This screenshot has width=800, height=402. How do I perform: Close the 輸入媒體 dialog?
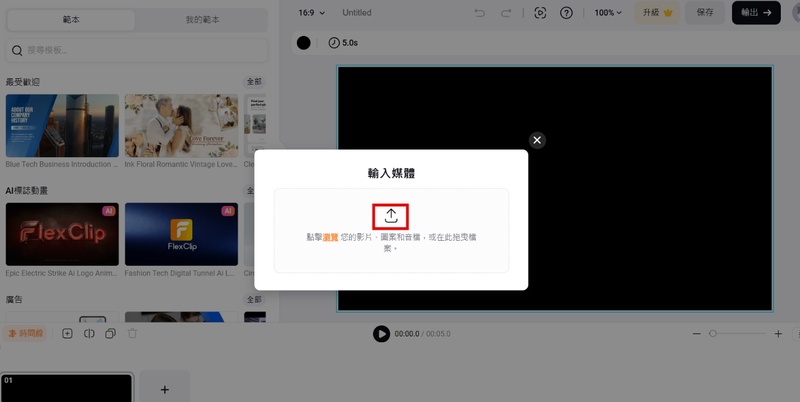coord(537,140)
